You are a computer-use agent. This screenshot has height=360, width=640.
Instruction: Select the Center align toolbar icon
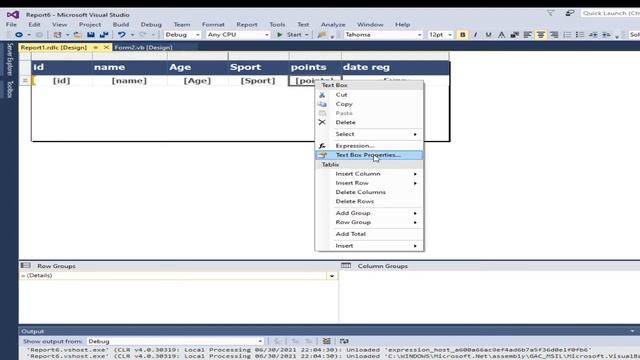541,35
